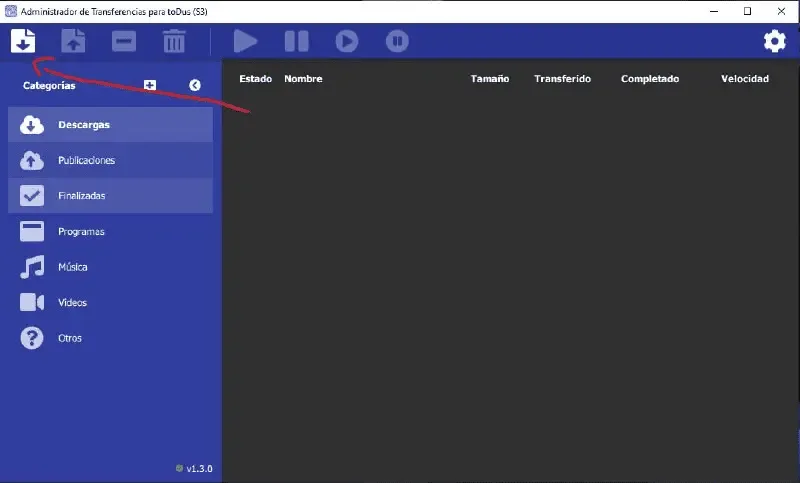Screen dimensions: 800x483
Task: Click the Finalizadas checkmark icon
Action: [32, 195]
